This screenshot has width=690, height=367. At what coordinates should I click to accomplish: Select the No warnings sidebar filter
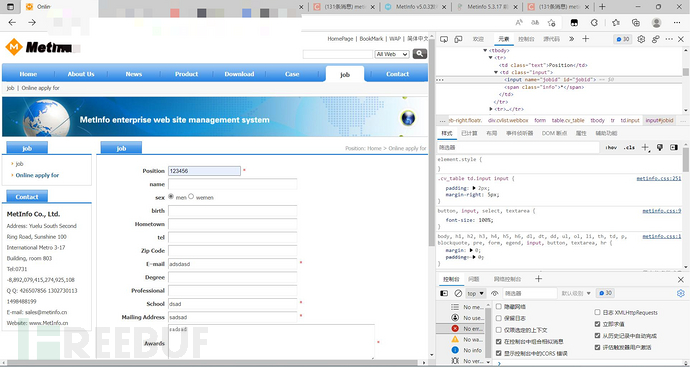461,340
